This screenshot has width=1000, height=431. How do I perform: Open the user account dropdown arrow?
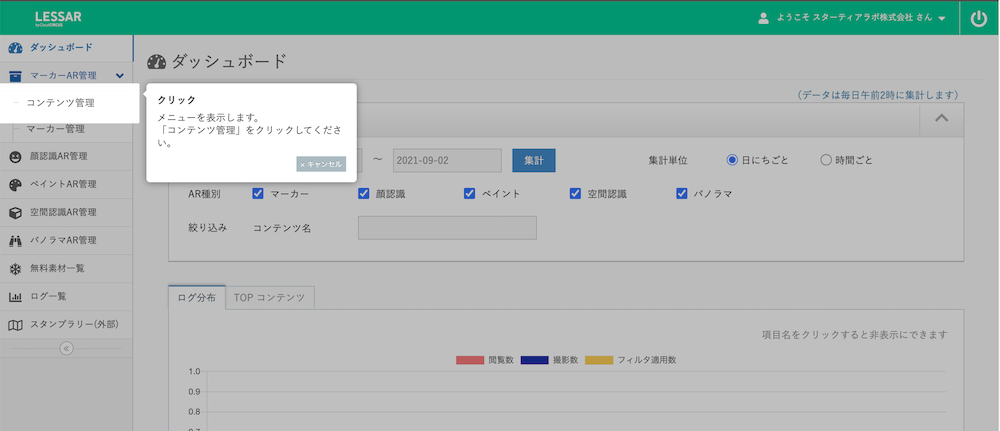click(942, 19)
